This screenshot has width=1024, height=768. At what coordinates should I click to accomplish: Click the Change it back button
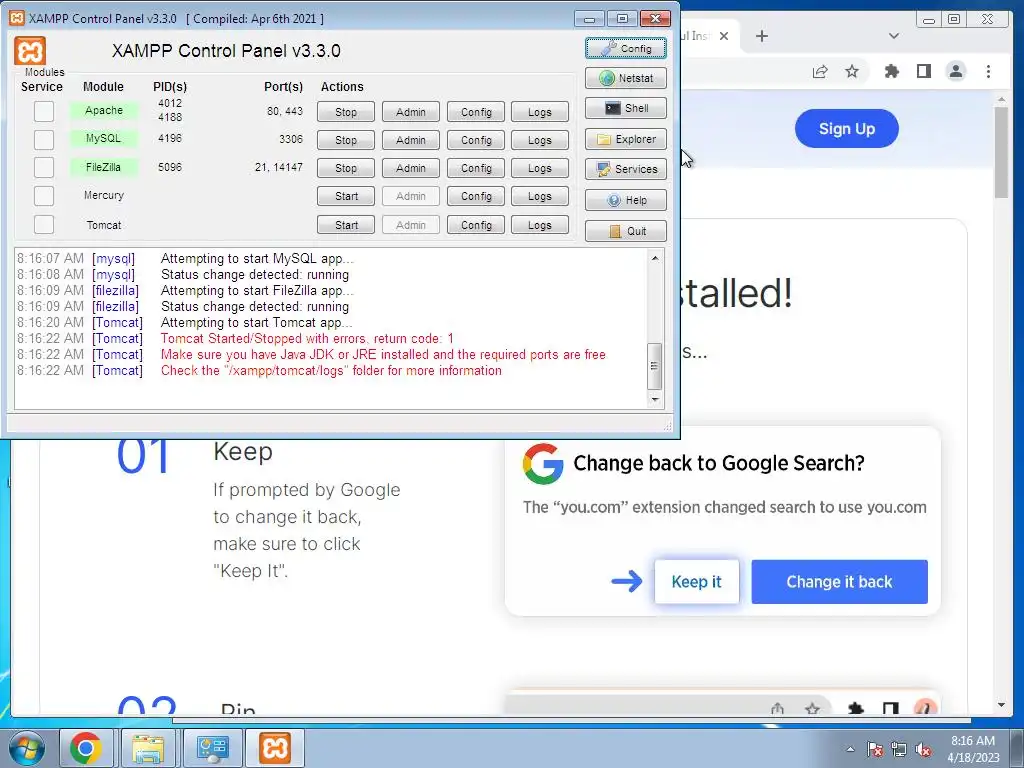point(839,581)
